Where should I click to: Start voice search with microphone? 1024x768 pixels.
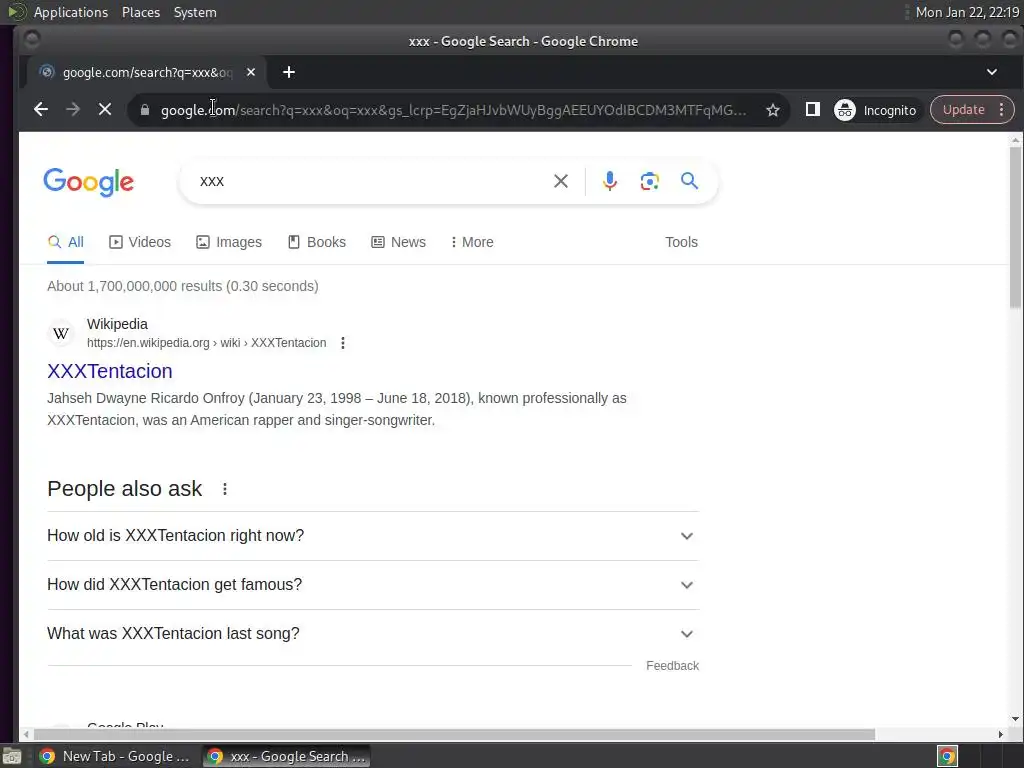coord(609,181)
